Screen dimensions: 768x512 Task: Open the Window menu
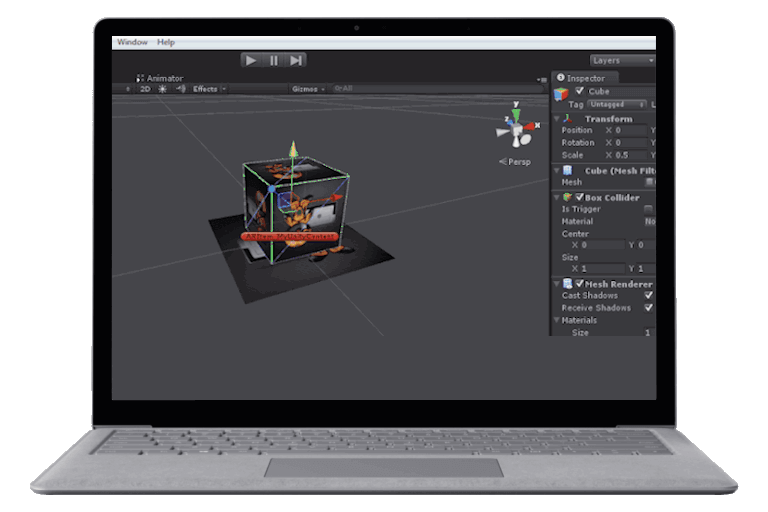coord(132,42)
